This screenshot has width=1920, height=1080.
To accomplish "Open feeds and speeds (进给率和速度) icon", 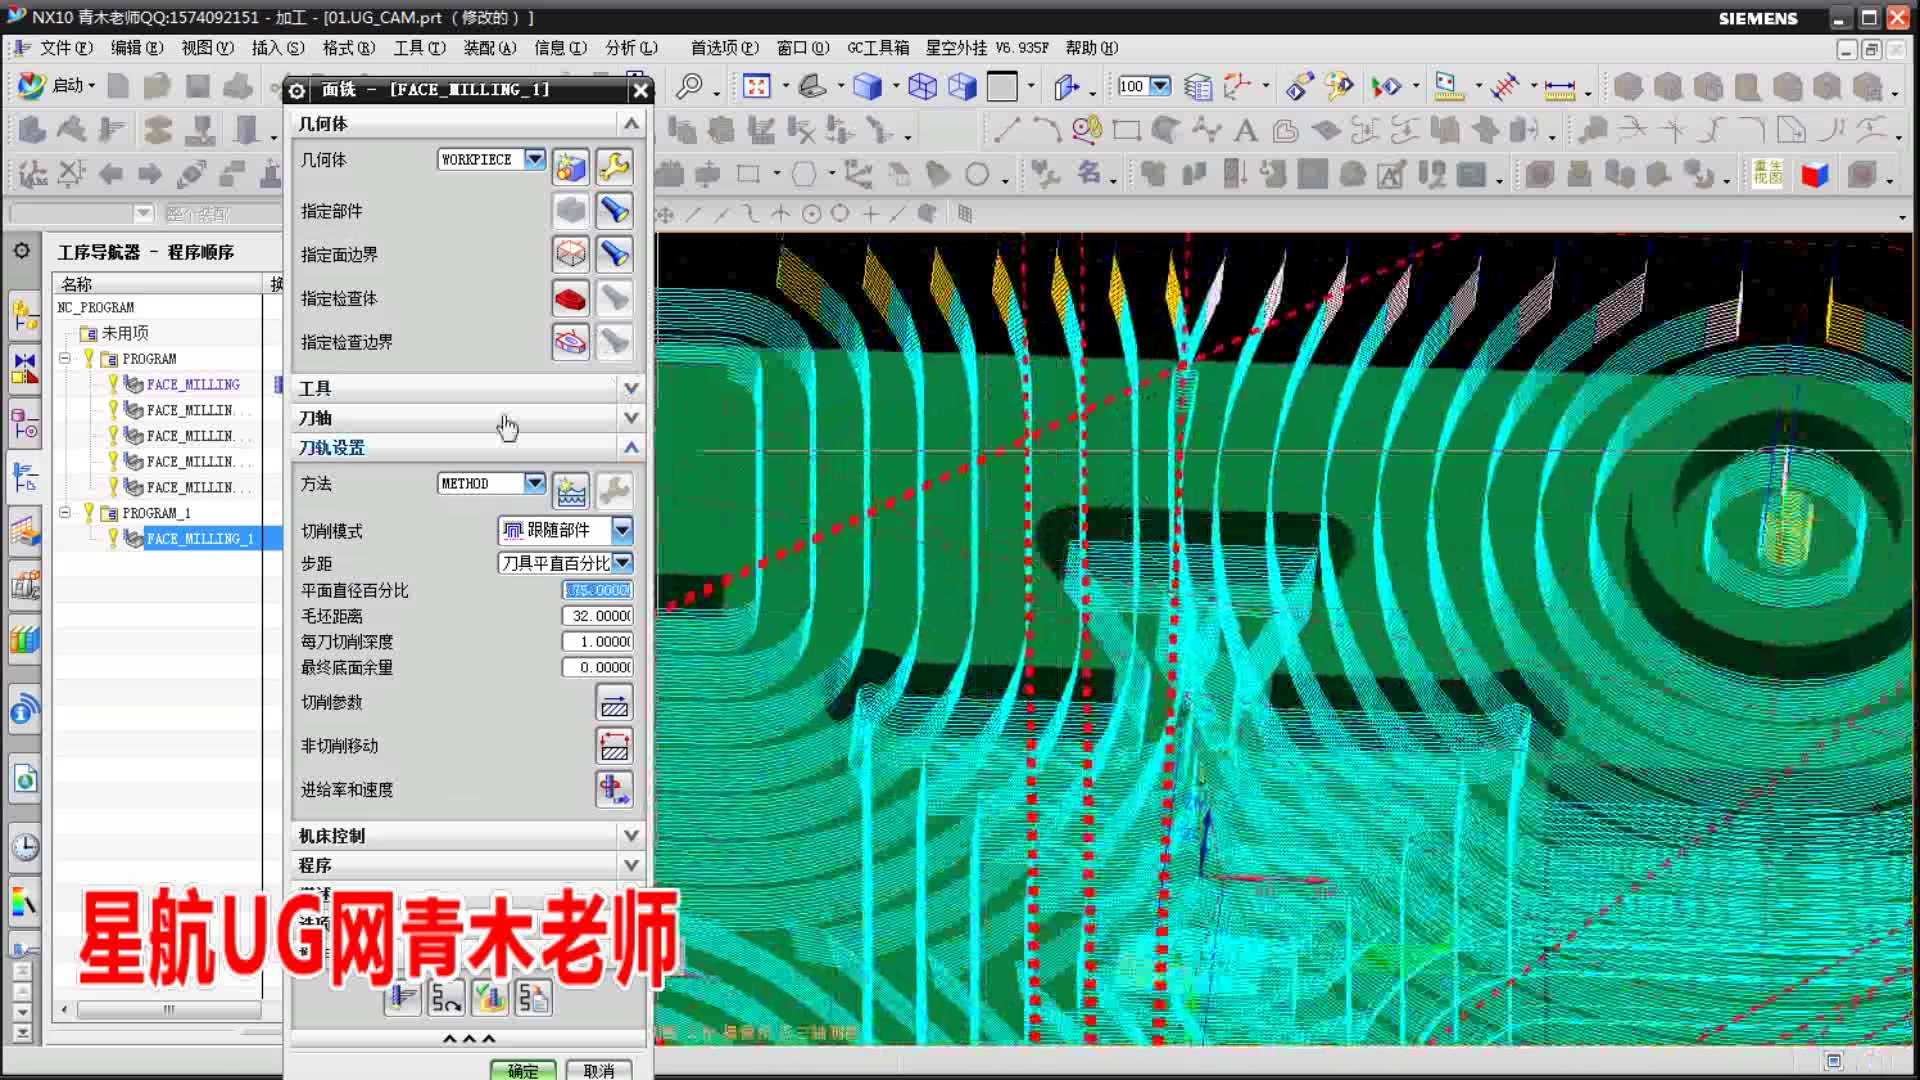I will click(x=614, y=789).
